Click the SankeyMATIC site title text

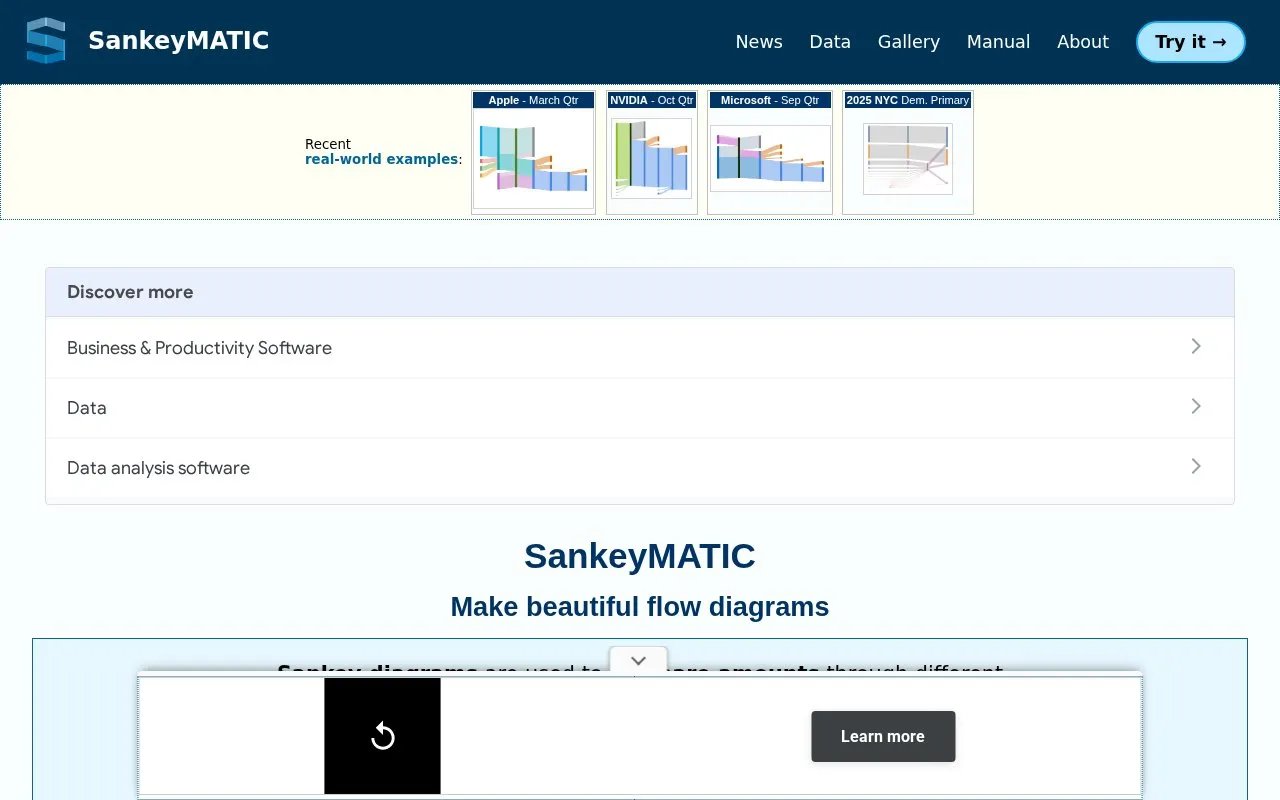coord(179,41)
